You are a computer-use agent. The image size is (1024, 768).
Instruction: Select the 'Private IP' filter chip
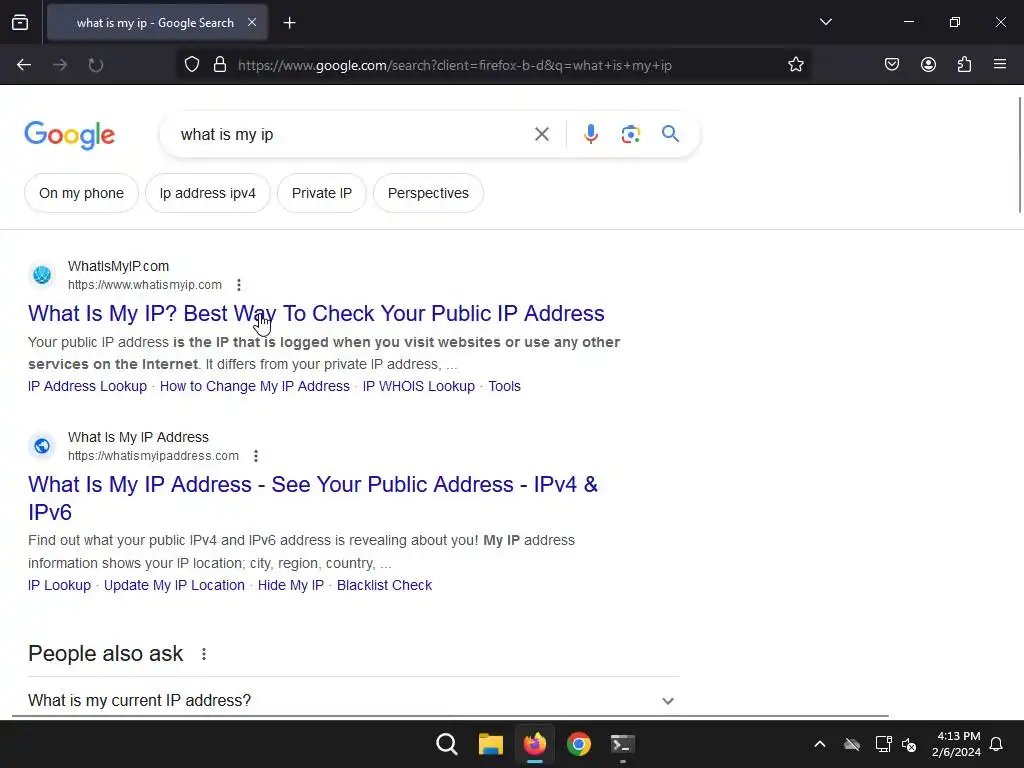(322, 193)
